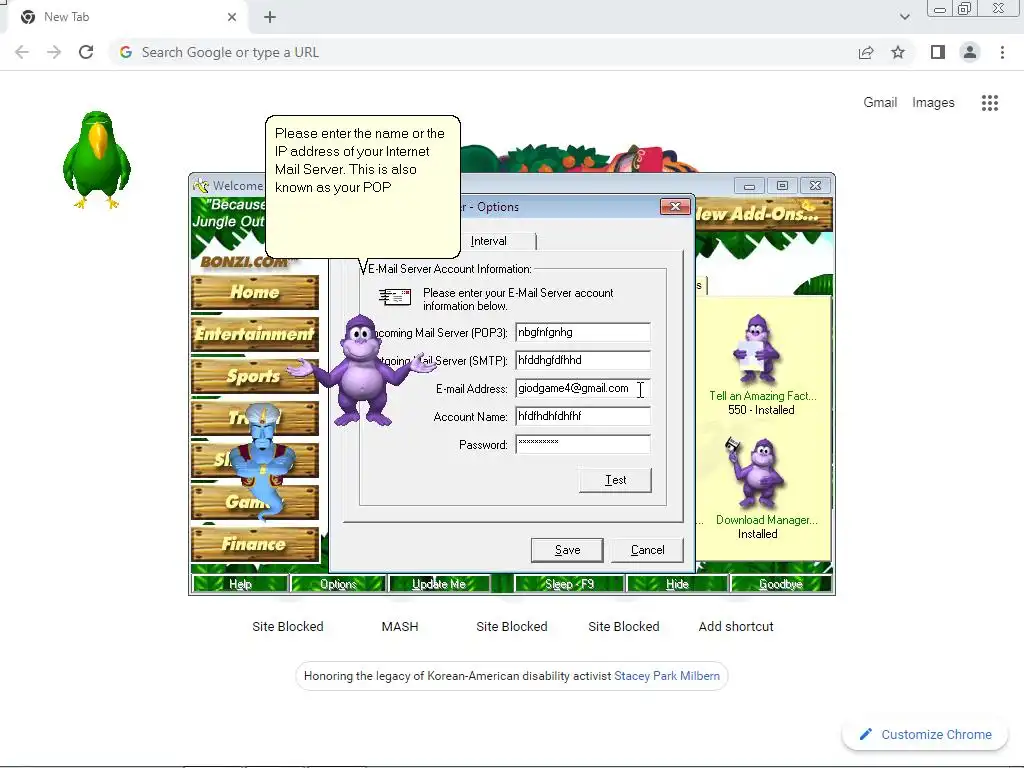This screenshot has height=768, width=1024.
Task: Click the Goodbye button
Action: (x=781, y=584)
